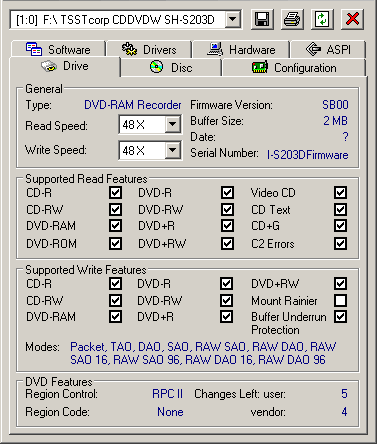
Task: Switch to the ASPI tab
Action: pyautogui.click(x=328, y=49)
